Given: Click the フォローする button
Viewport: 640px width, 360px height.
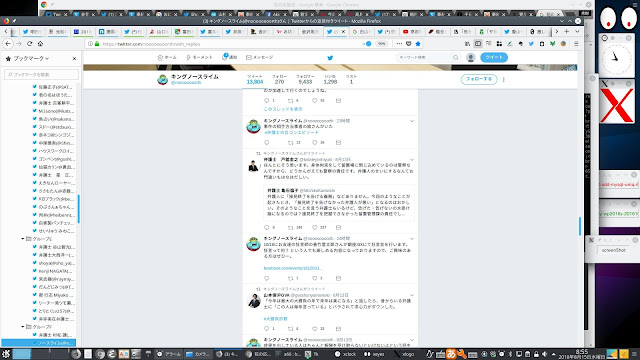Looking at the screenshot, I should (479, 79).
